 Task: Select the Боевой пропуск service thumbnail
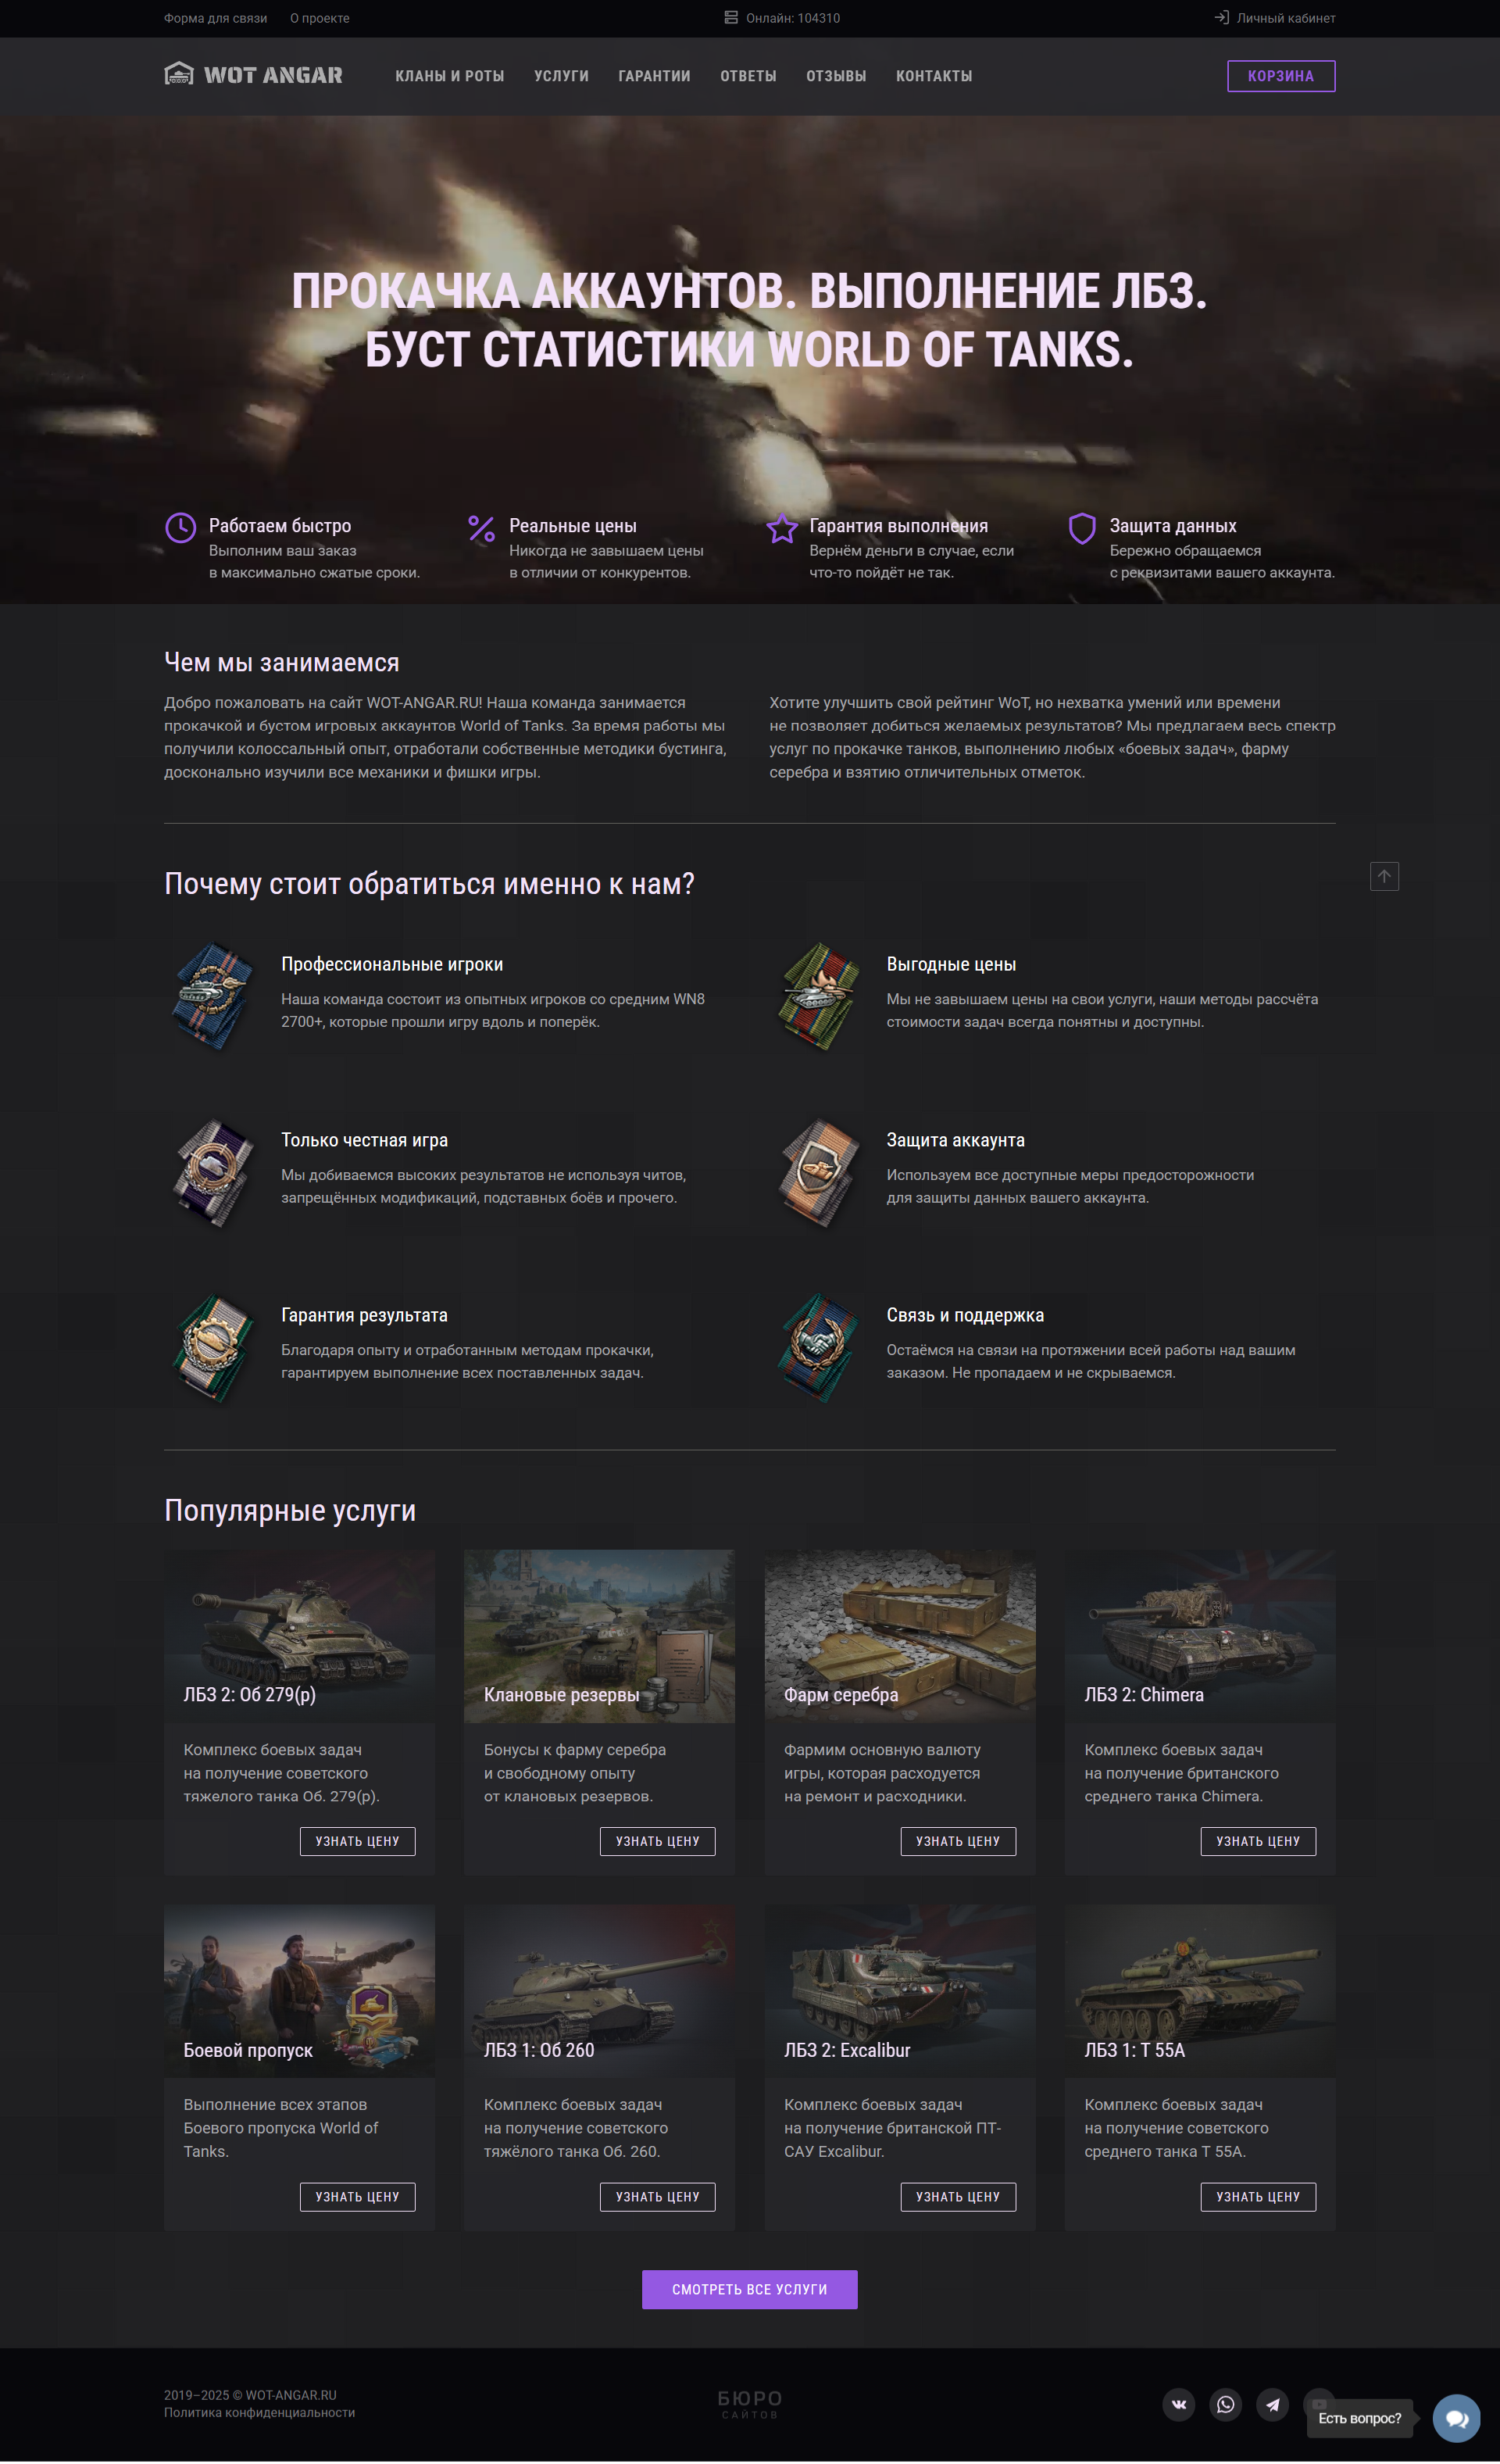pos(299,1992)
